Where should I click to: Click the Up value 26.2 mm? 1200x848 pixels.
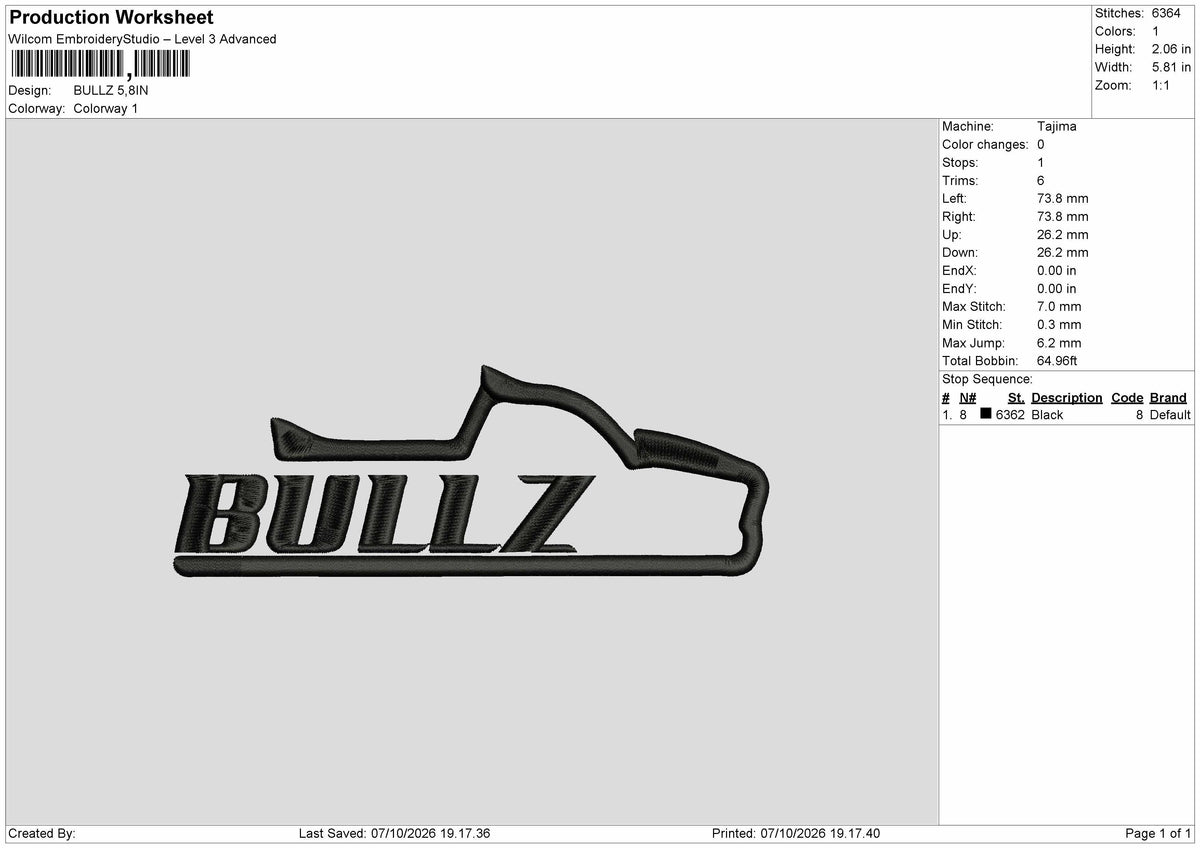(x=1063, y=235)
